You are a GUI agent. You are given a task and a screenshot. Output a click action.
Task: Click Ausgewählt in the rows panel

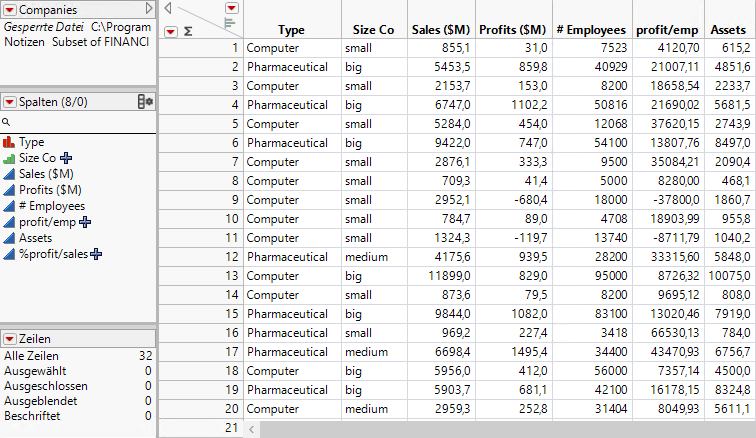point(35,371)
